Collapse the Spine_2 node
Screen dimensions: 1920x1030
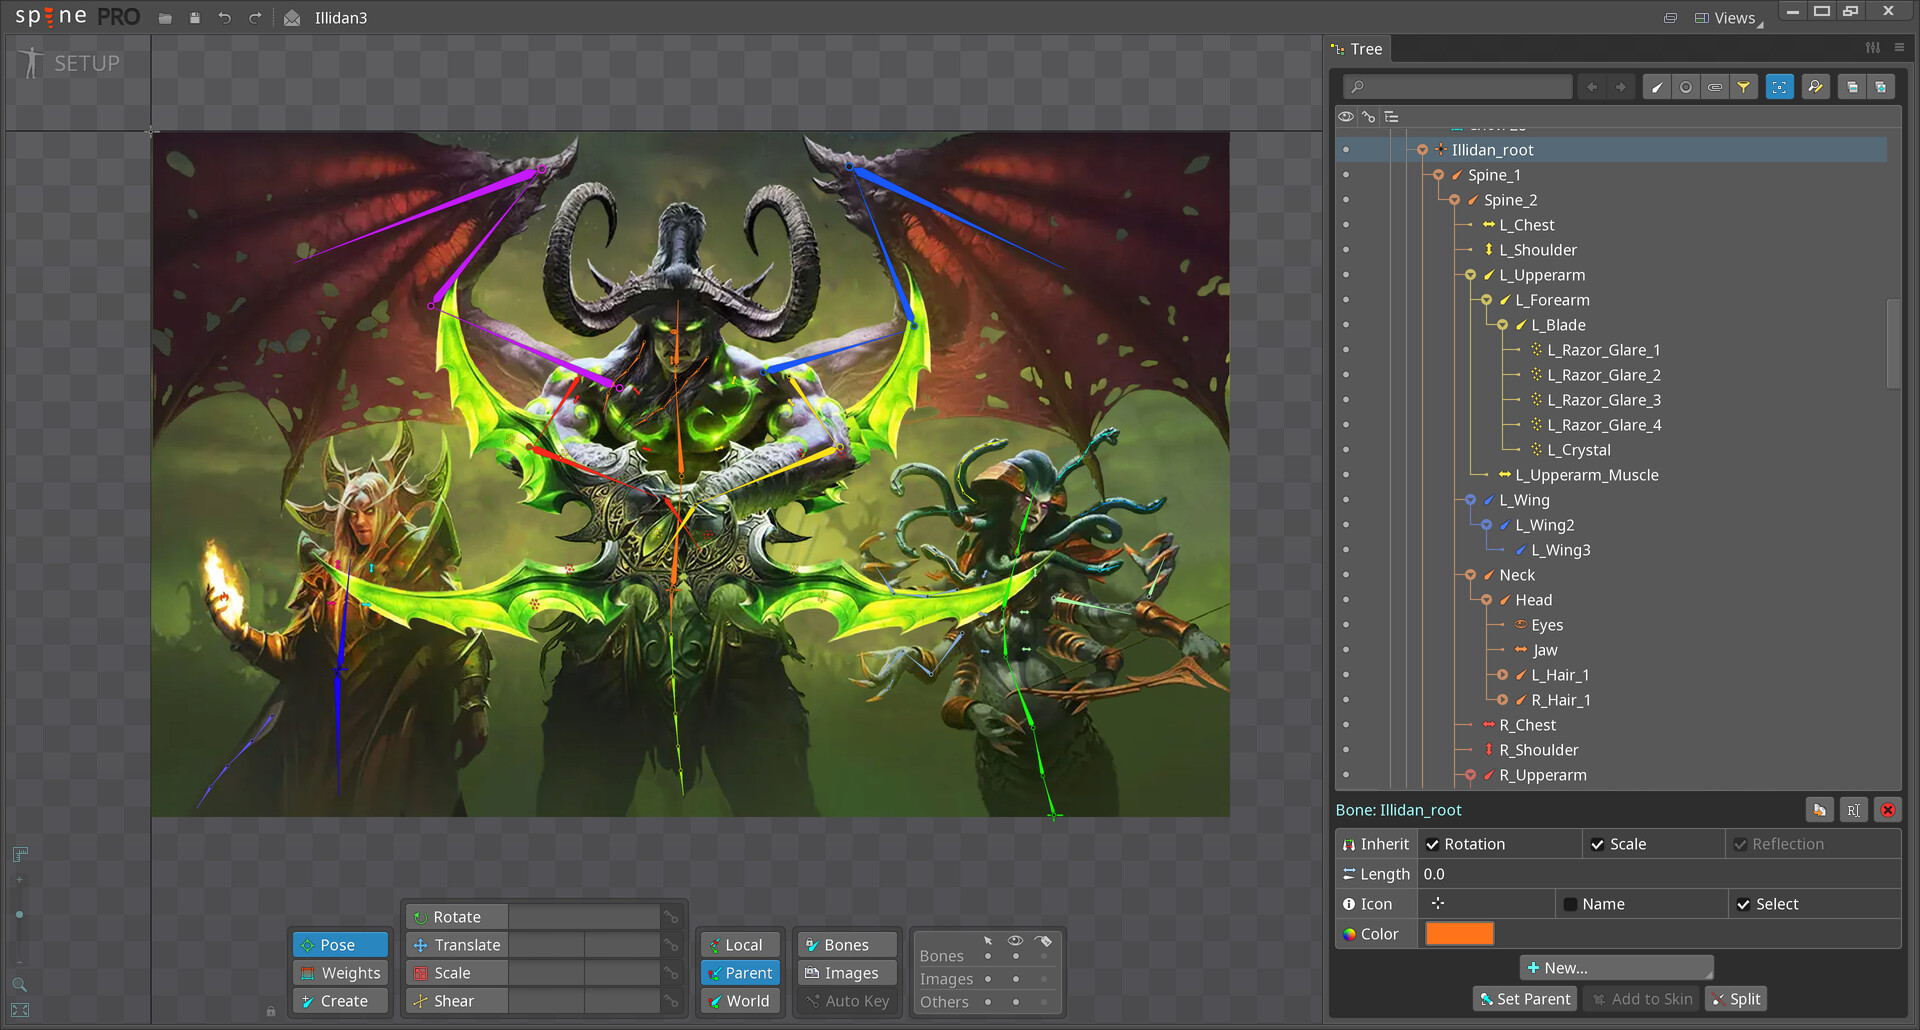tap(1454, 200)
